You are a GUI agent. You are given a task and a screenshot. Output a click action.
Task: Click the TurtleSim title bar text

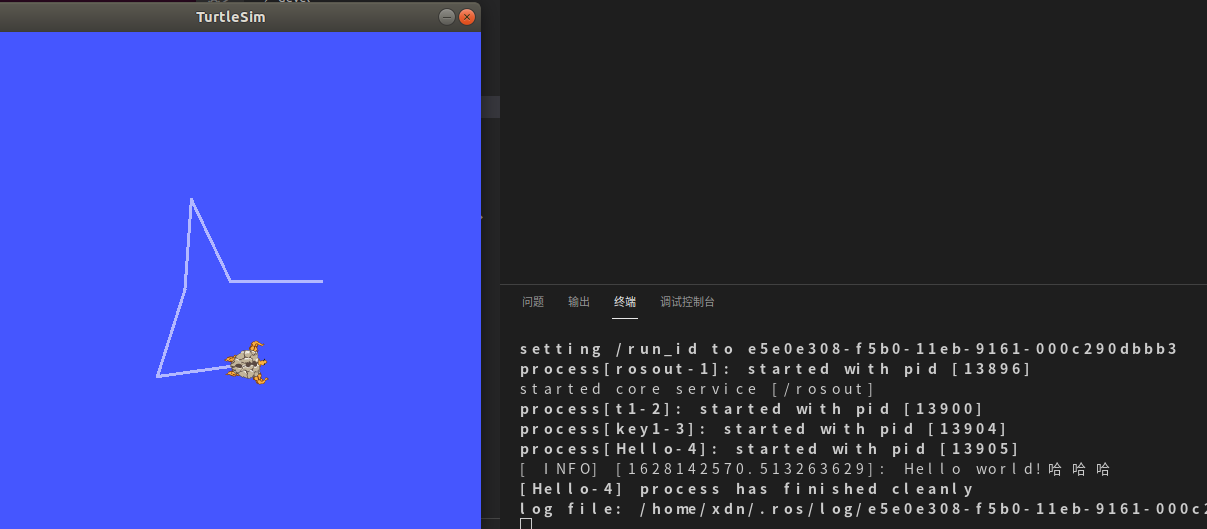231,17
